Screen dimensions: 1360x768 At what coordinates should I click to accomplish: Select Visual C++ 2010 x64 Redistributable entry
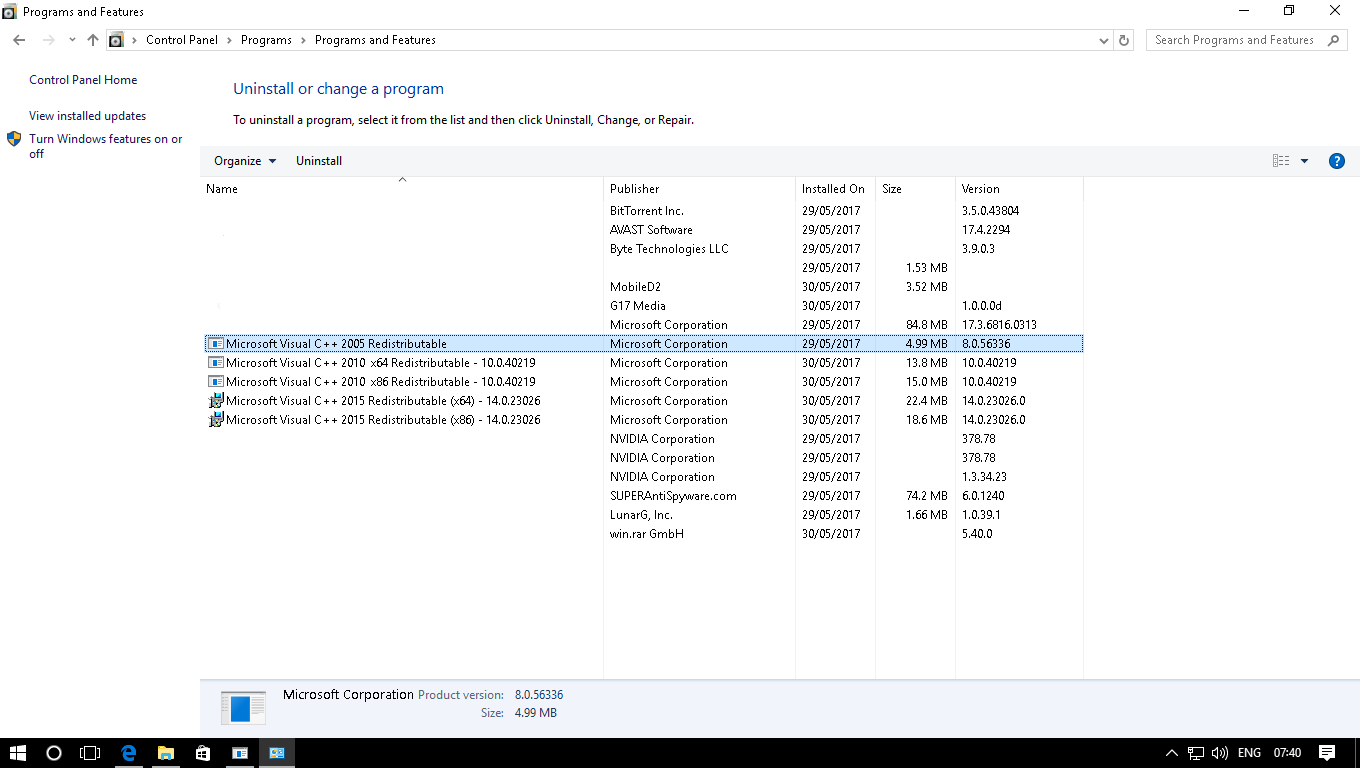click(644, 363)
